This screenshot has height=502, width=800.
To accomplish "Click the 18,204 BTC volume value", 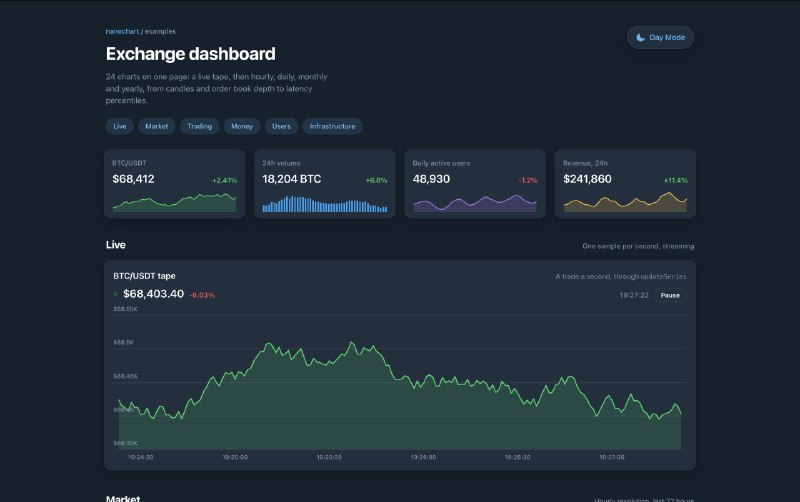I will click(292, 179).
